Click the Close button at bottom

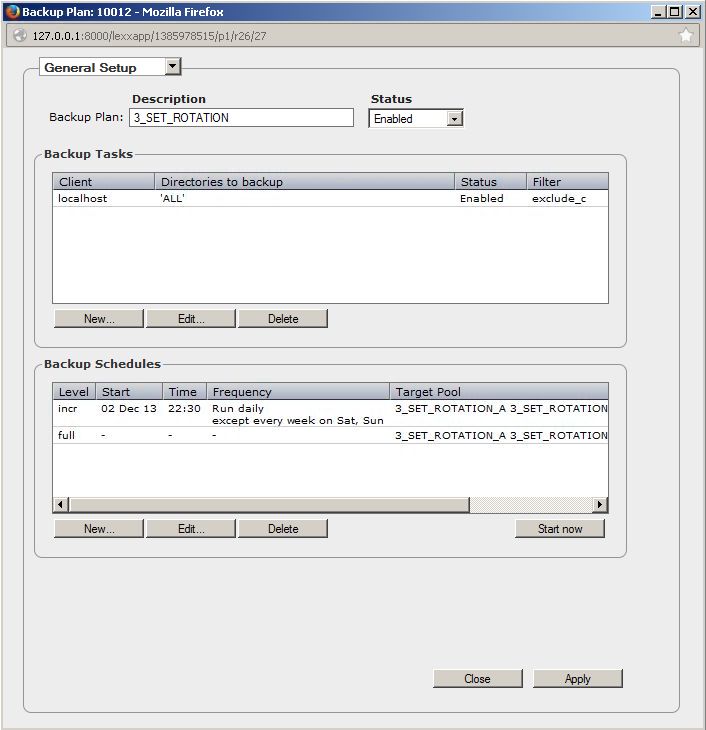[477, 679]
